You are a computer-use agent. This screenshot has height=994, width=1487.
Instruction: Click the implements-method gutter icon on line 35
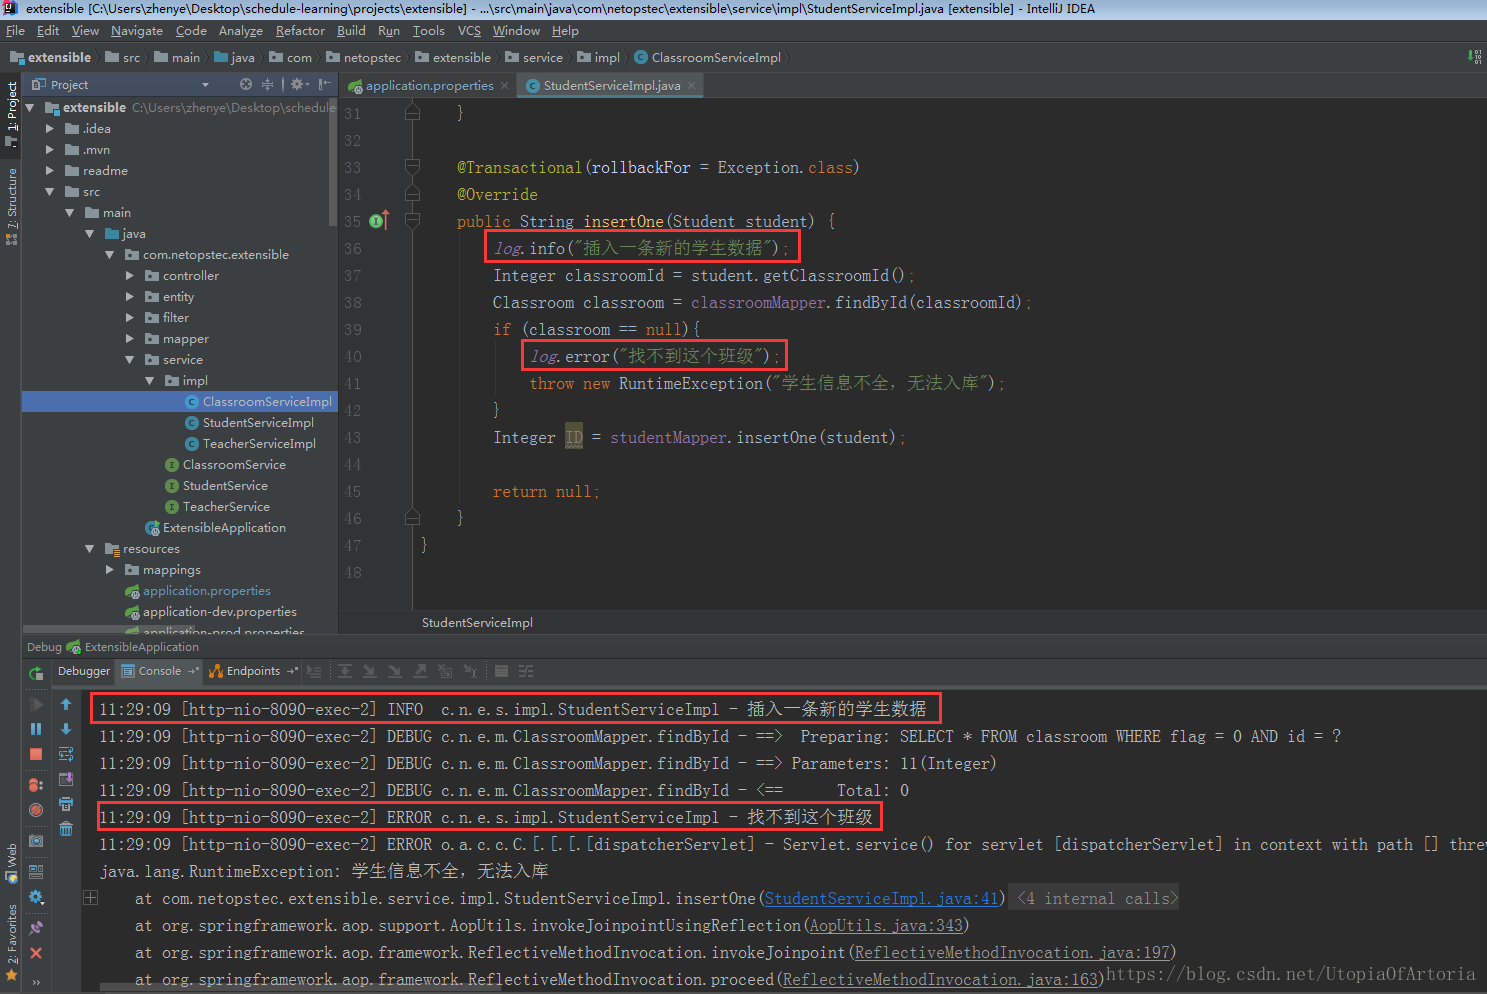click(x=379, y=220)
